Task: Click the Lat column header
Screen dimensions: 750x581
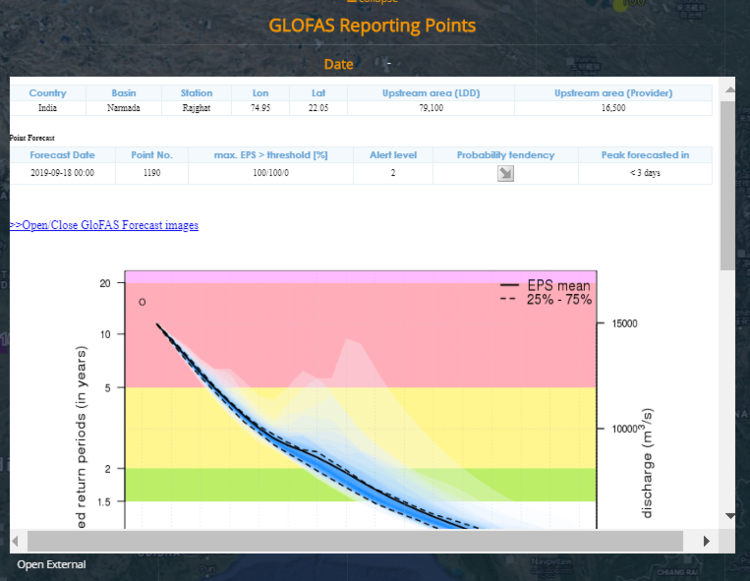Action: [318, 93]
